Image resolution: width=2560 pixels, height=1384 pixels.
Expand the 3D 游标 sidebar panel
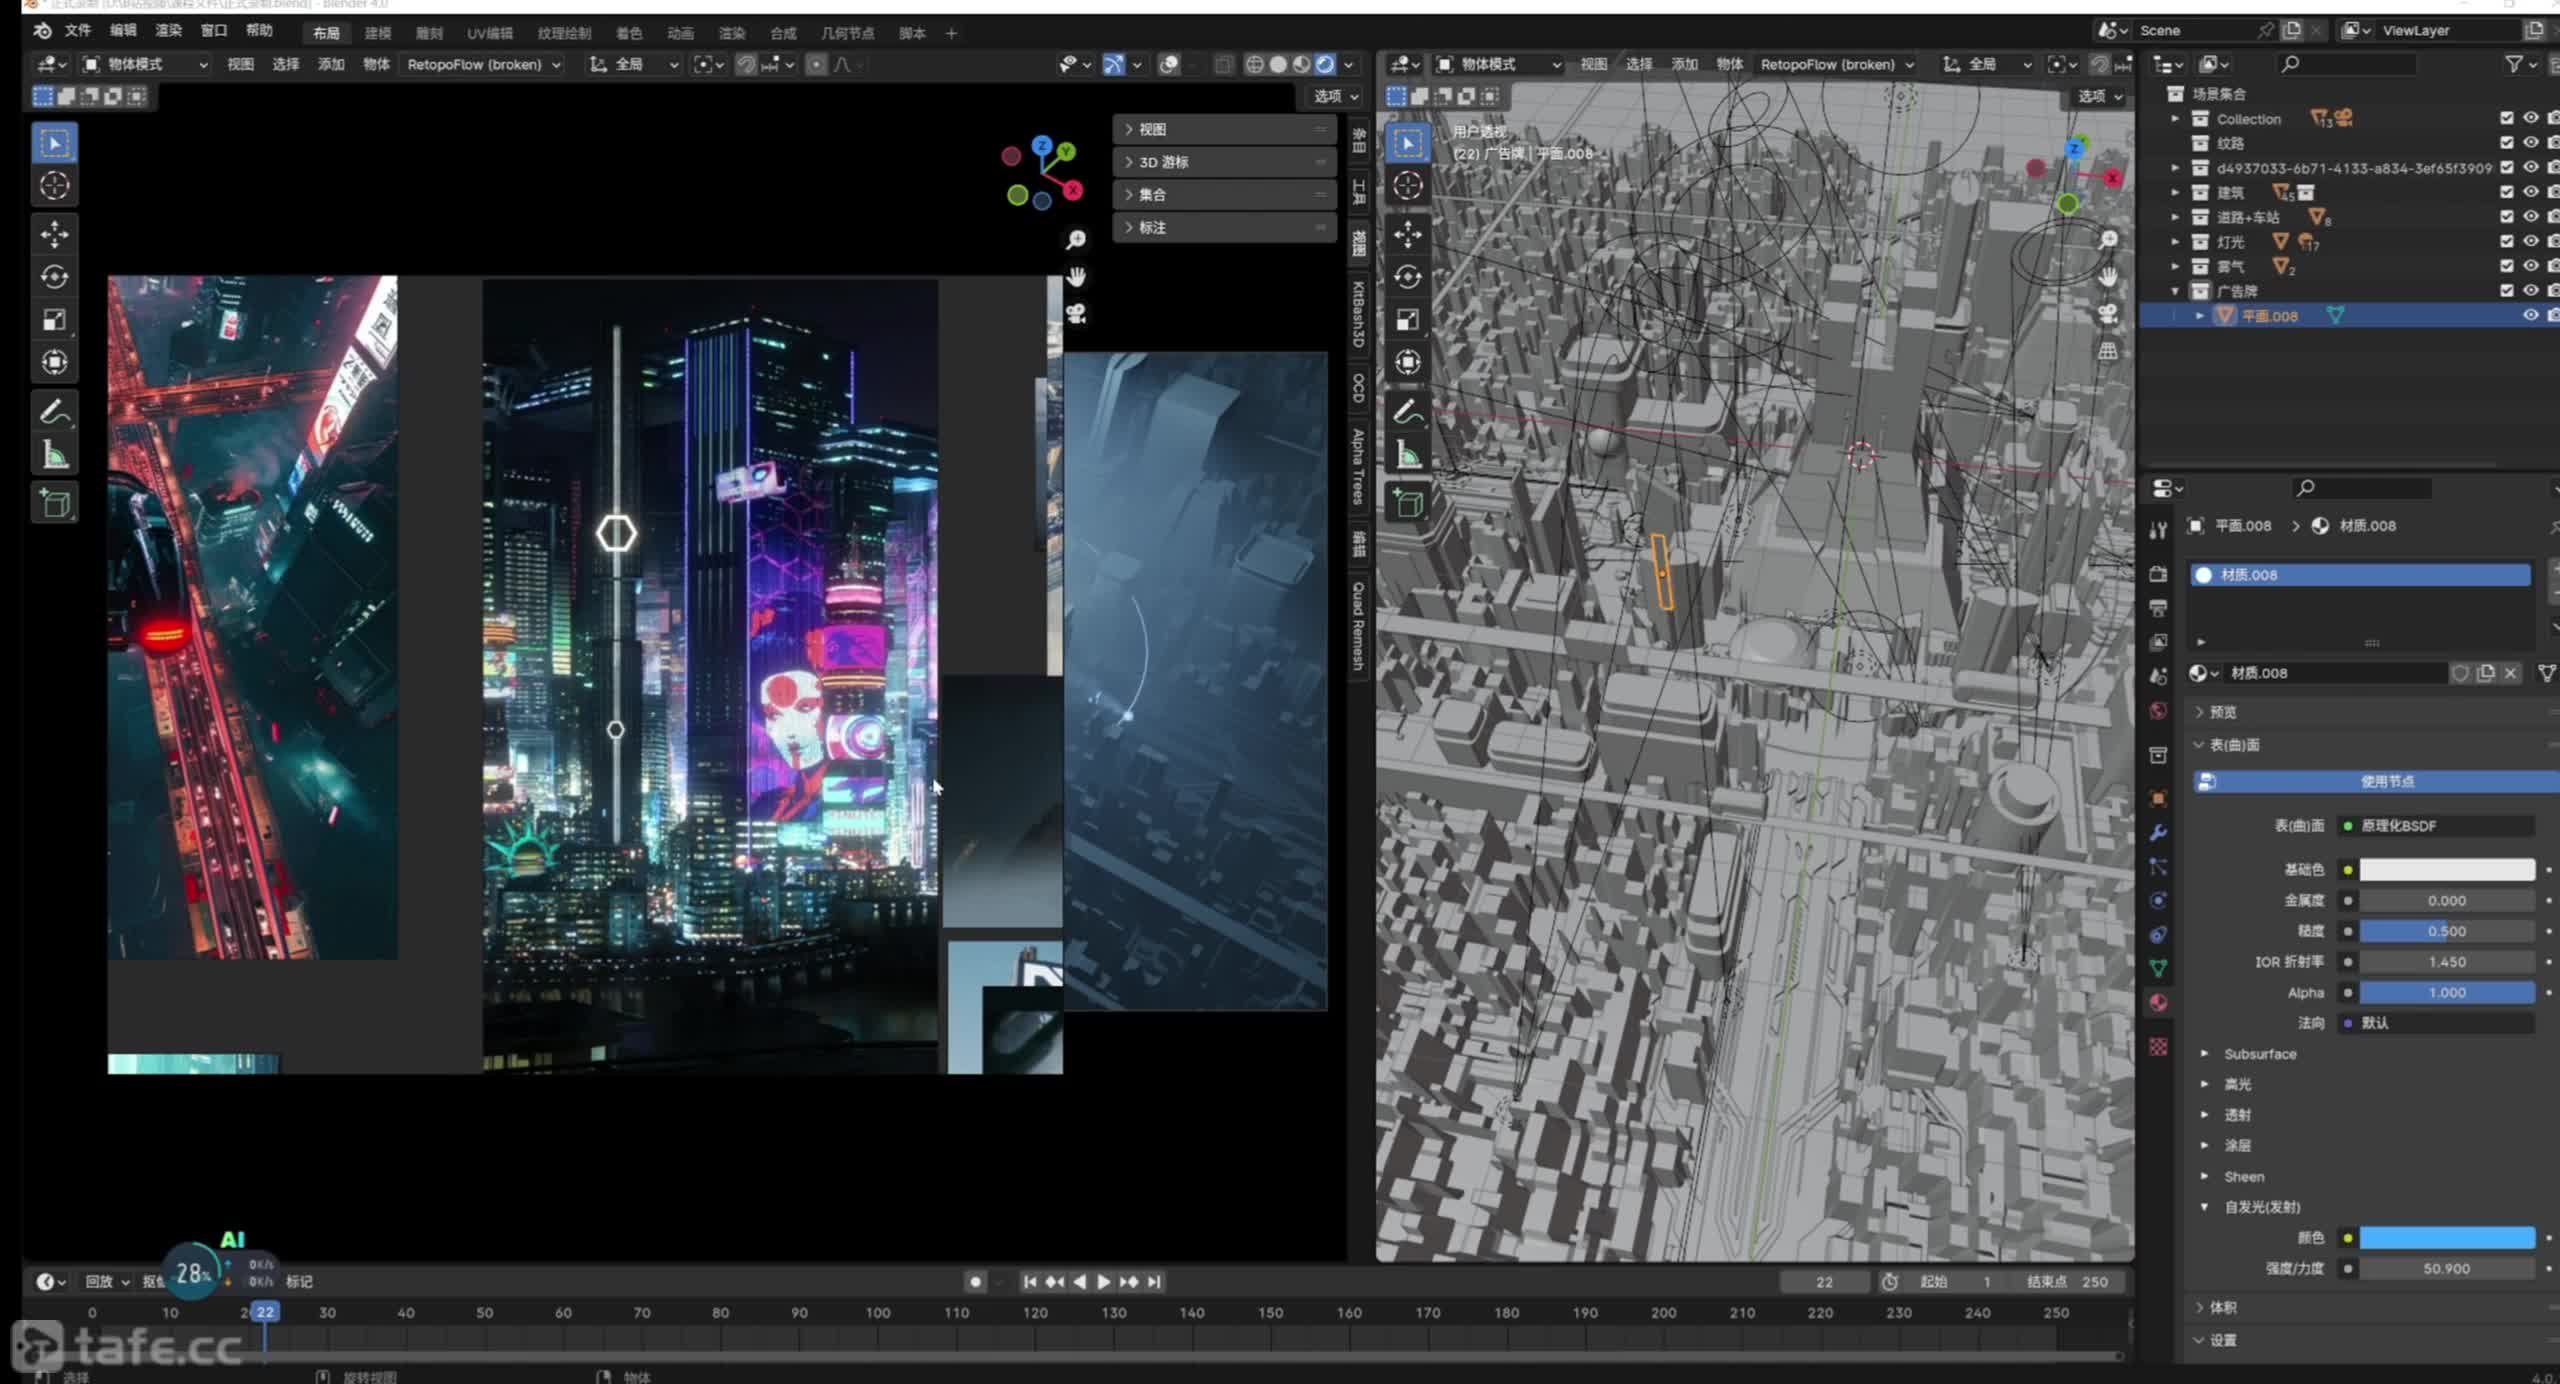coord(1225,162)
